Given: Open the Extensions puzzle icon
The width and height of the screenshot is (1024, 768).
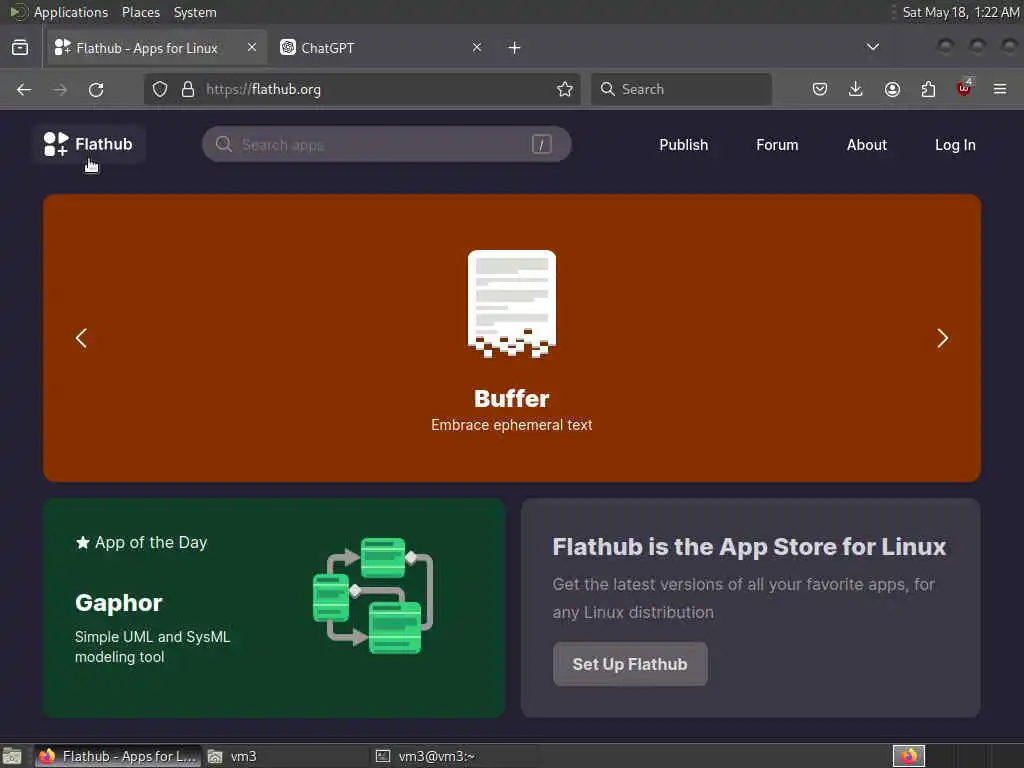Looking at the screenshot, I should point(928,89).
